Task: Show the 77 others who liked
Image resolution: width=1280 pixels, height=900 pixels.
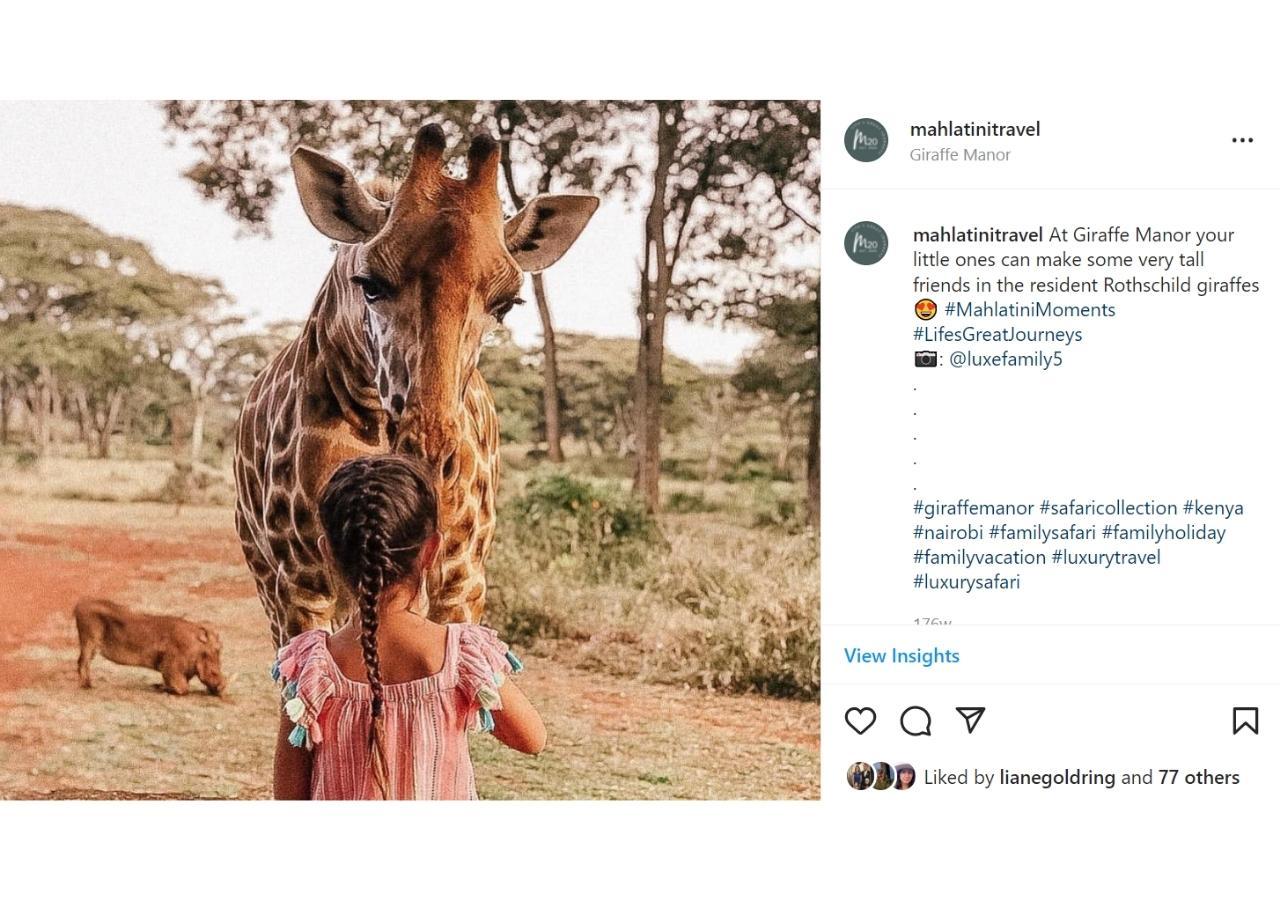Action: coord(1198,777)
